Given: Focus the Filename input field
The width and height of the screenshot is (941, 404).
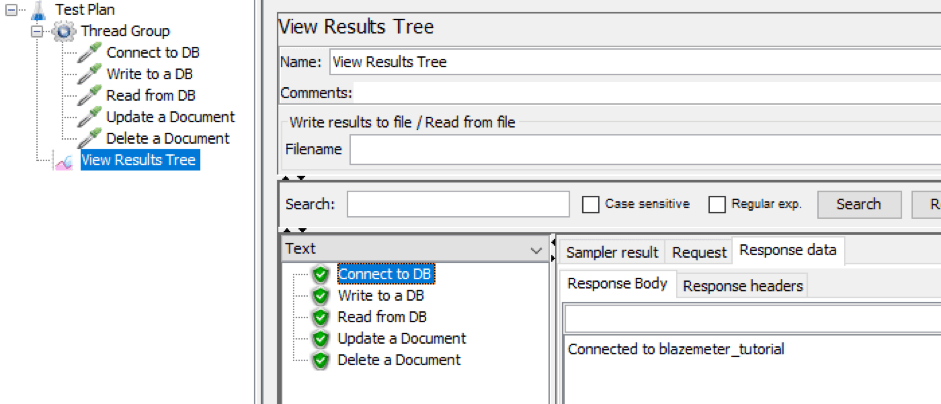Looking at the screenshot, I should [645, 149].
